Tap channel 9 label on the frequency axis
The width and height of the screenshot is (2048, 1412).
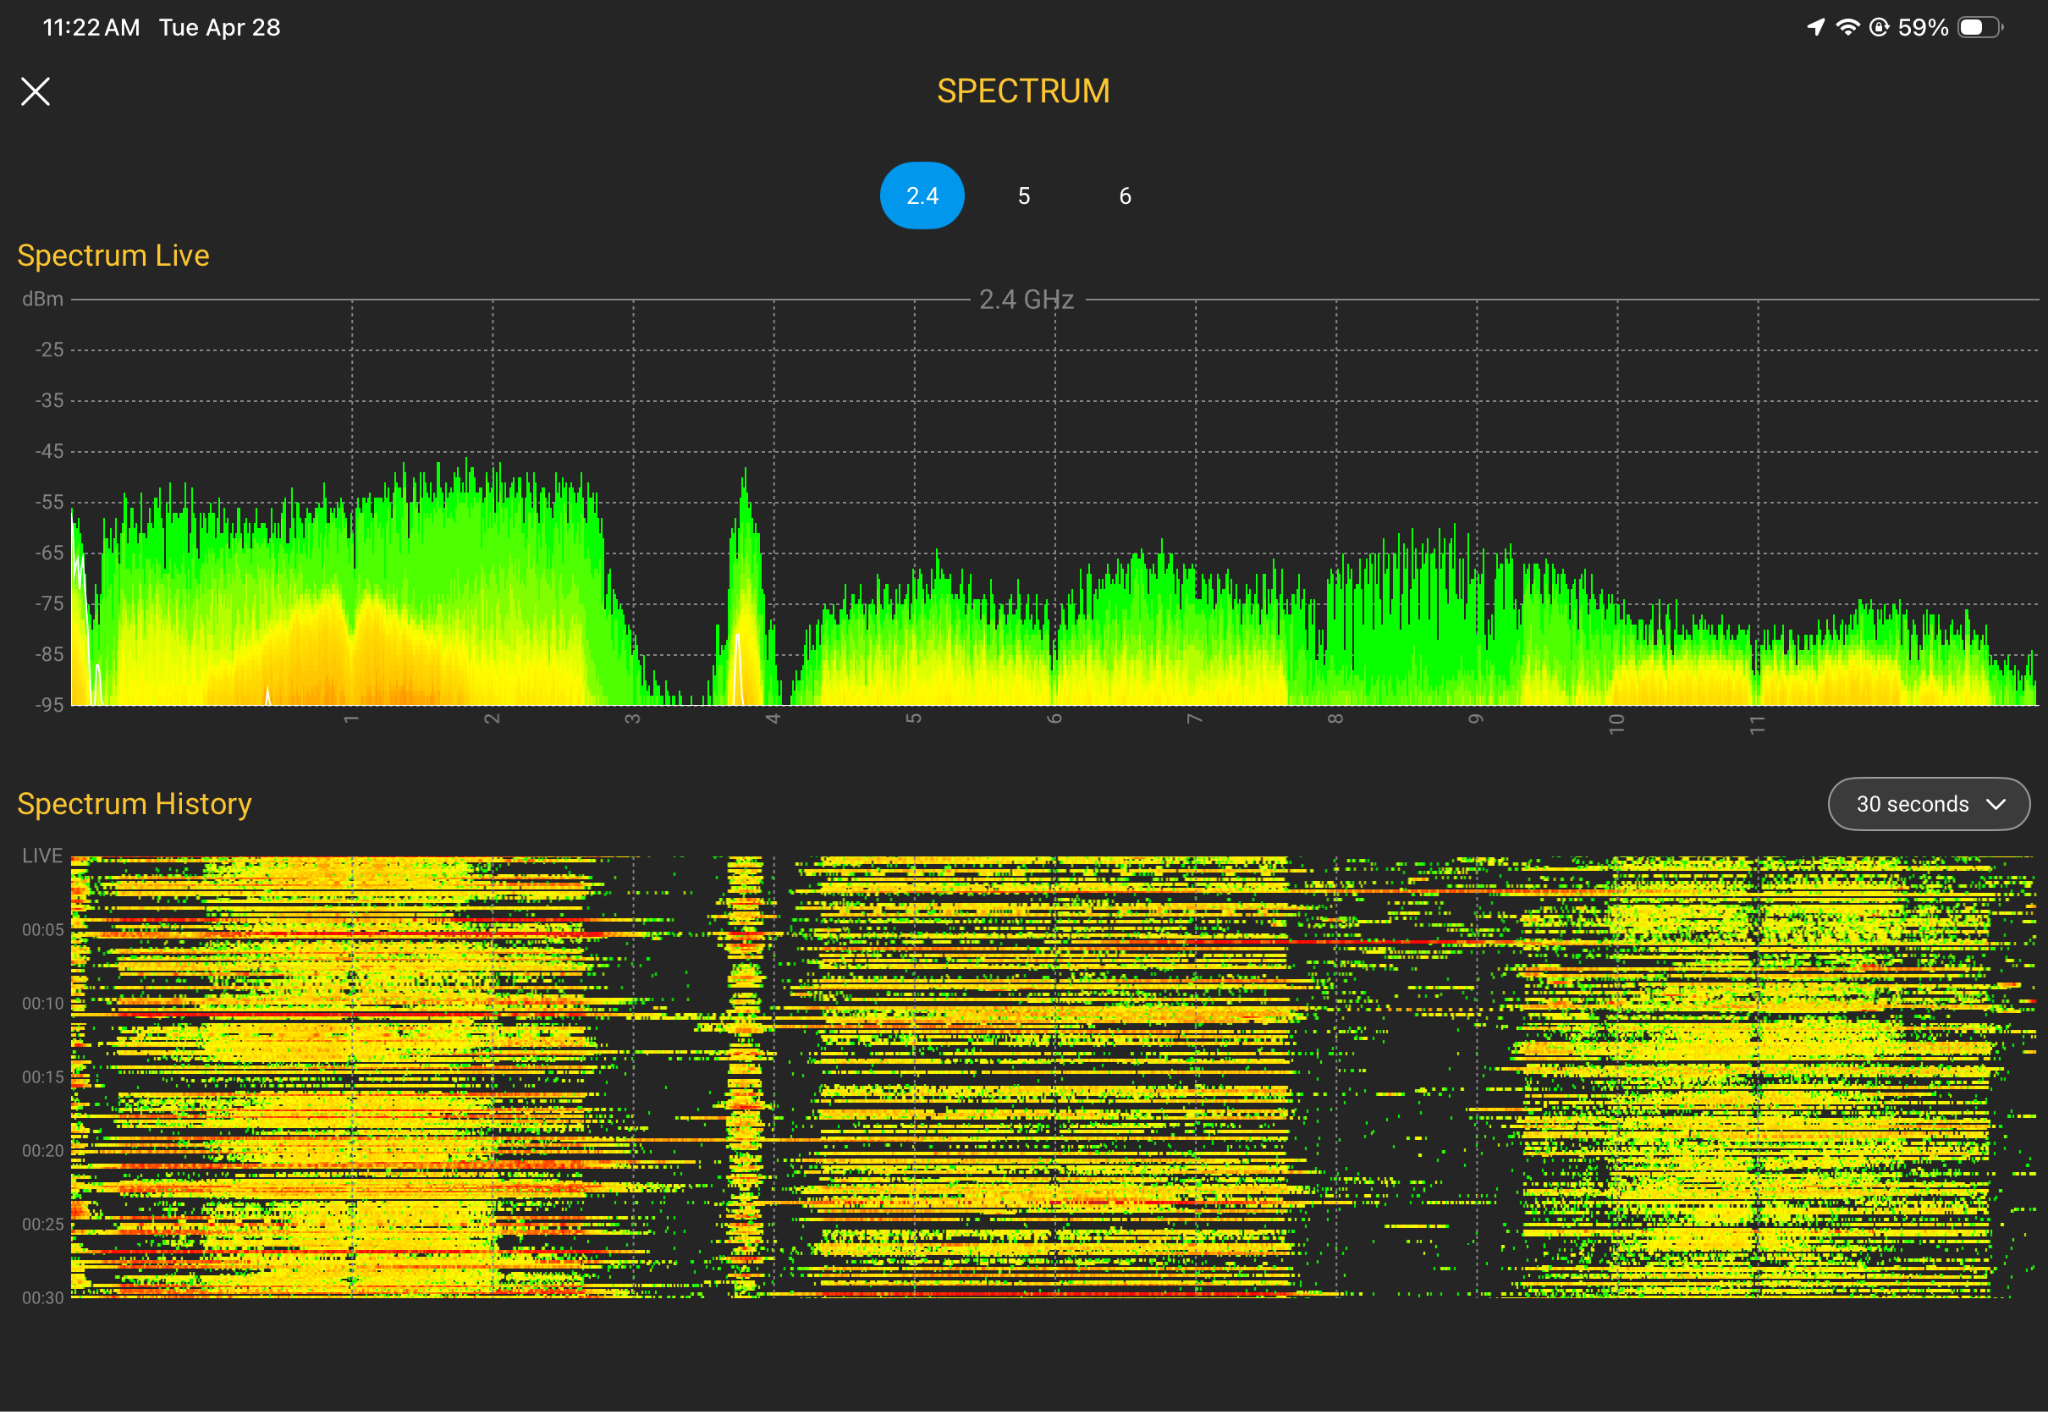1476,720
